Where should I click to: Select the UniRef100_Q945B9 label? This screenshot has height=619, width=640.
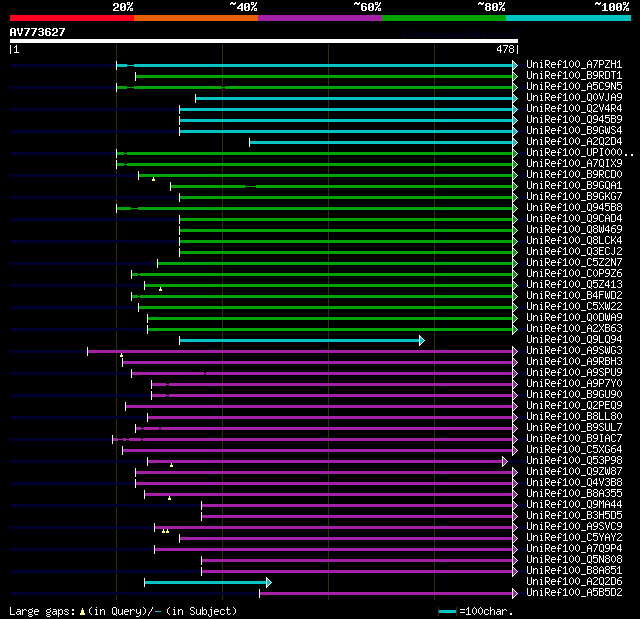click(x=574, y=120)
